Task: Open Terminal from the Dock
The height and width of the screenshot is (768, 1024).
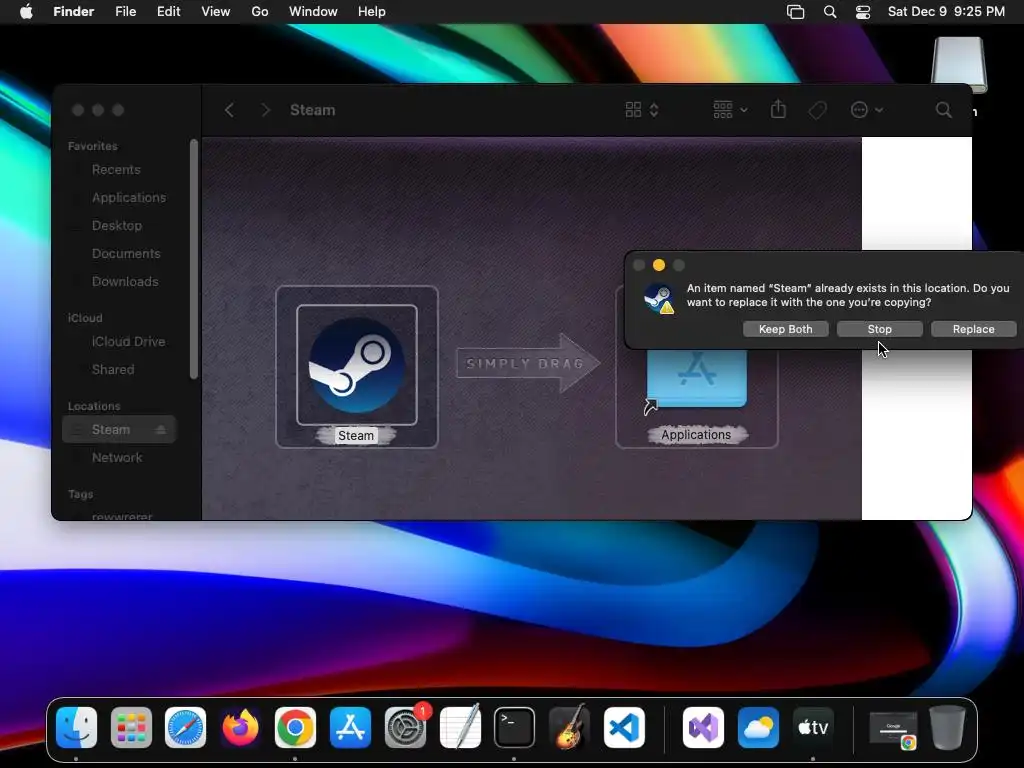Action: 514,728
